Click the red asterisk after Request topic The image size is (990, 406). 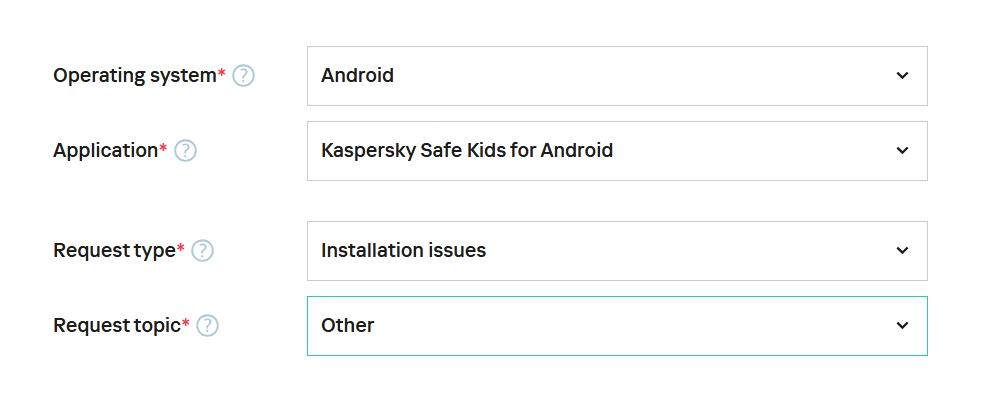[186, 323]
